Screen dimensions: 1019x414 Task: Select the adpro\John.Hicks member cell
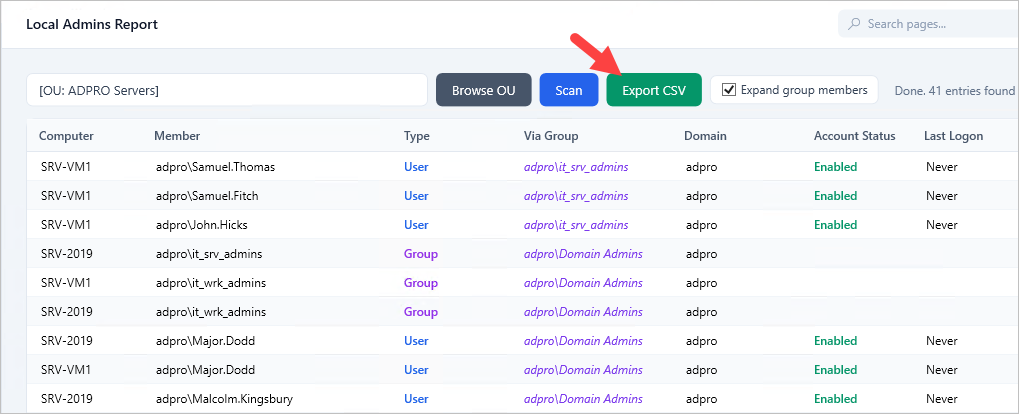point(201,225)
